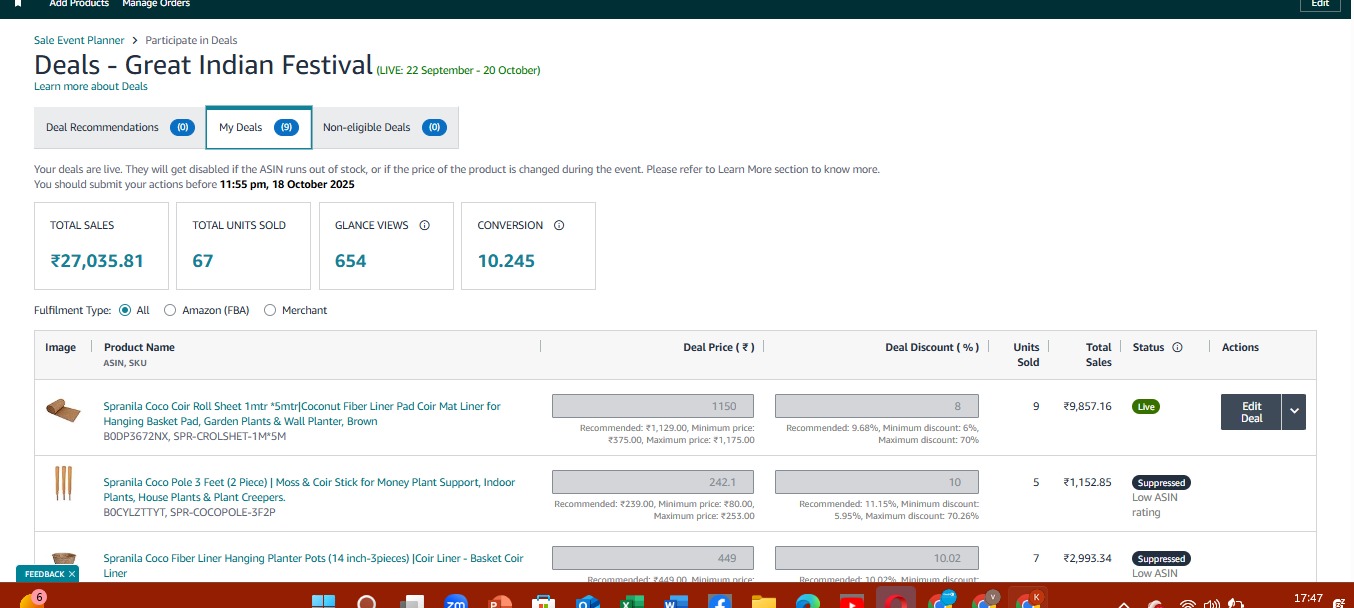Select the All fulfilment type radio
The height and width of the screenshot is (608, 1354).
pyautogui.click(x=125, y=311)
